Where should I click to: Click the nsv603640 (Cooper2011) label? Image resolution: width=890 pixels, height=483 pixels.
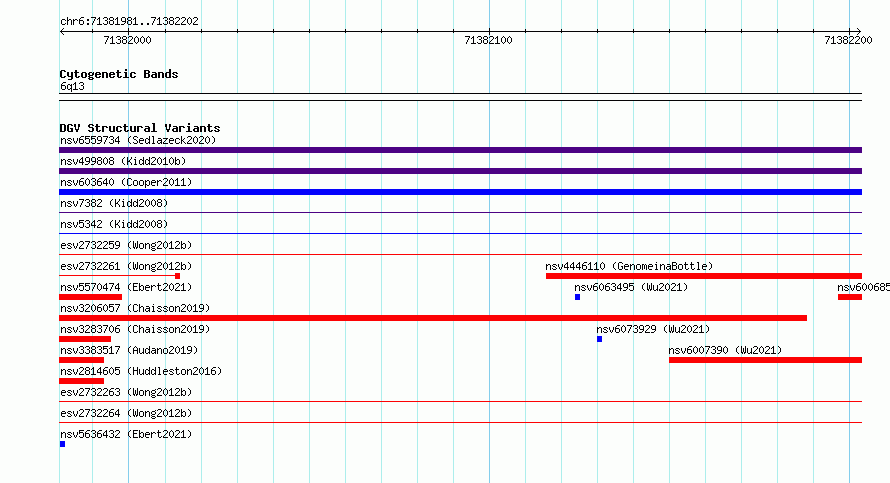click(x=126, y=182)
